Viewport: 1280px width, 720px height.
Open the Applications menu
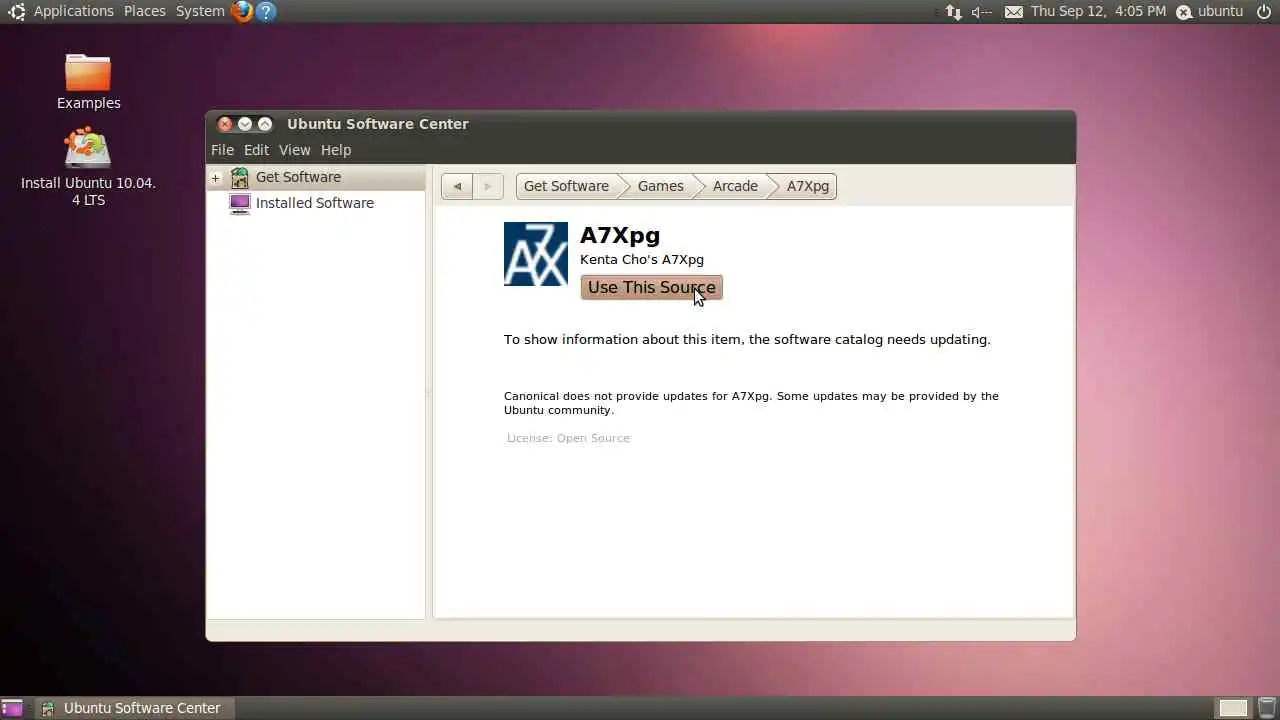tap(74, 11)
